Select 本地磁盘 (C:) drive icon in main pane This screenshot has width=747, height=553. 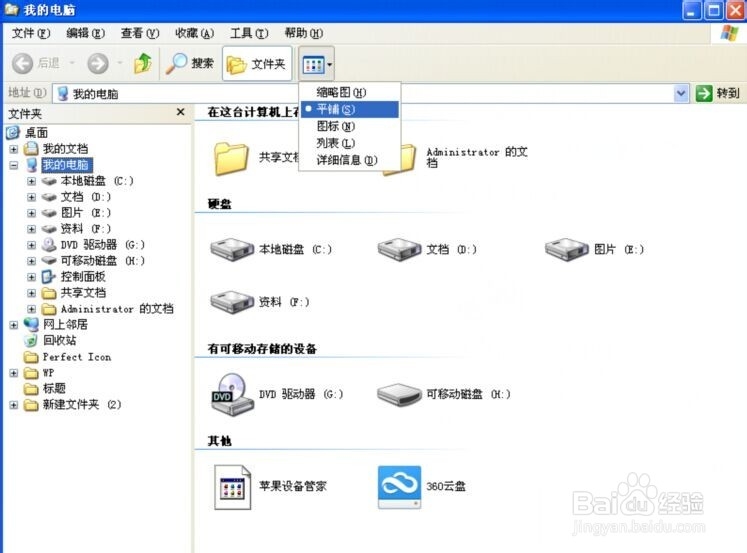(x=232, y=250)
